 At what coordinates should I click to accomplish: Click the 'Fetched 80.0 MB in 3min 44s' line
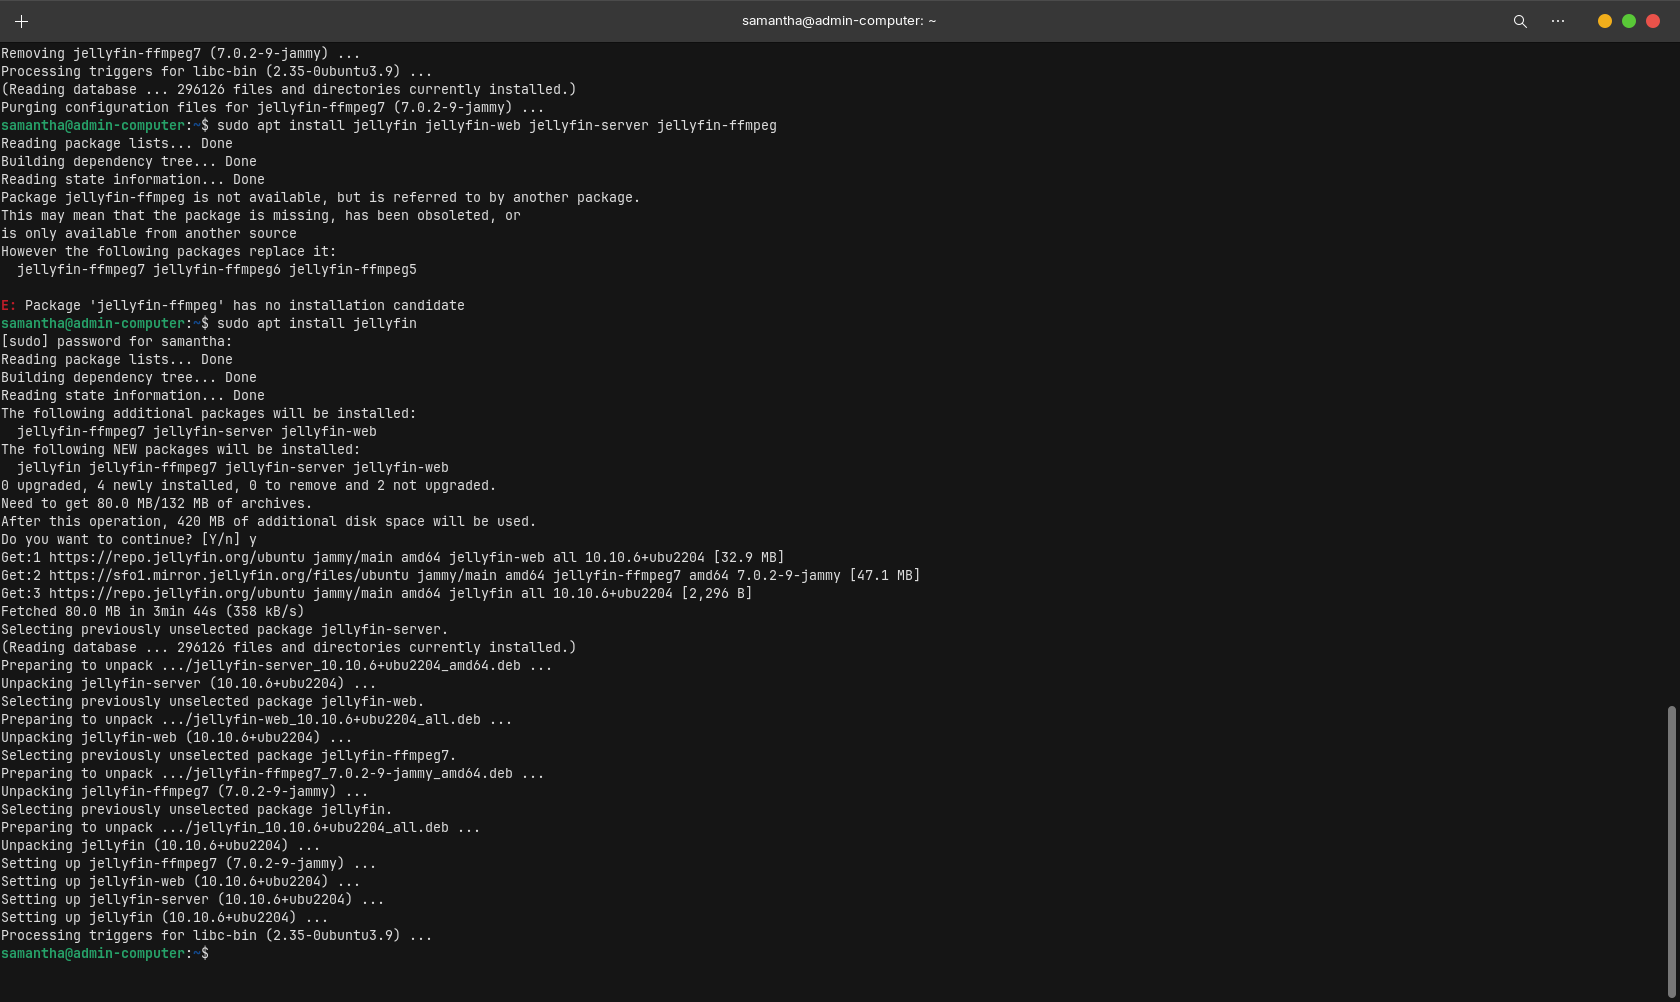[x=152, y=612]
